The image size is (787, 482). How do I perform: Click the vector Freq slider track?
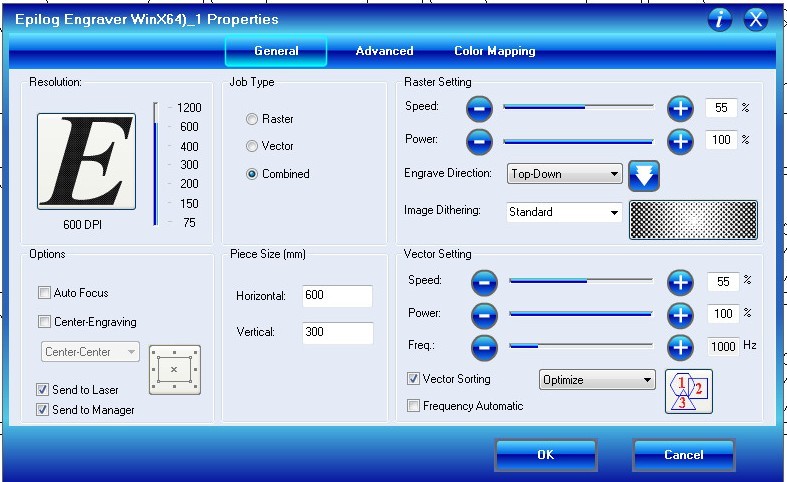tap(581, 345)
